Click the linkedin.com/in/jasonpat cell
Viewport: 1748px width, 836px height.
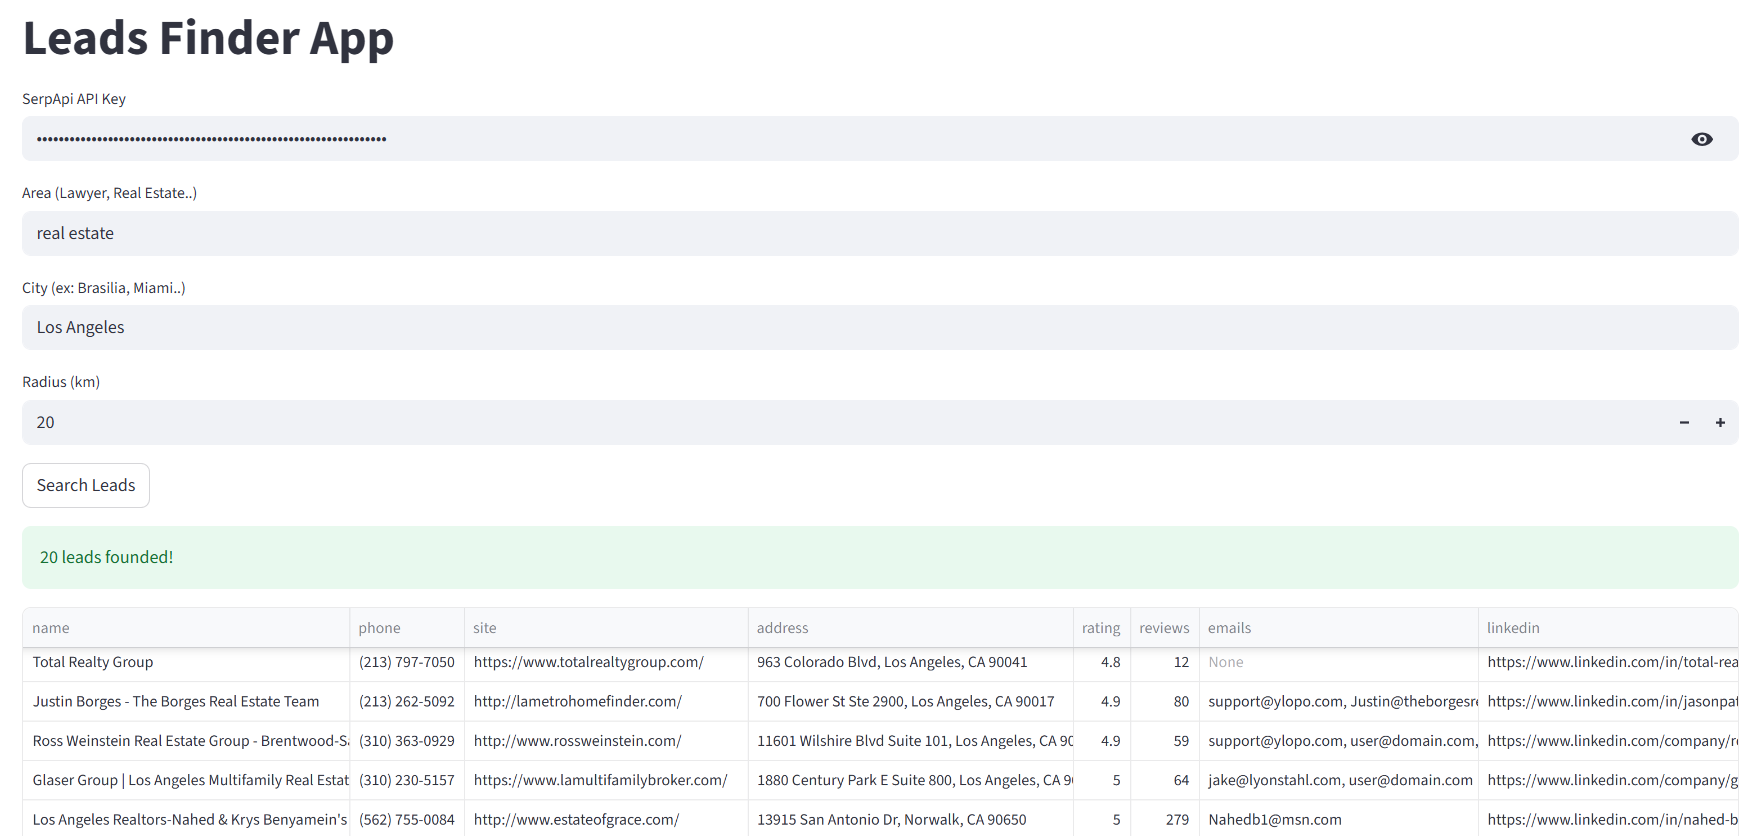[1608, 702]
